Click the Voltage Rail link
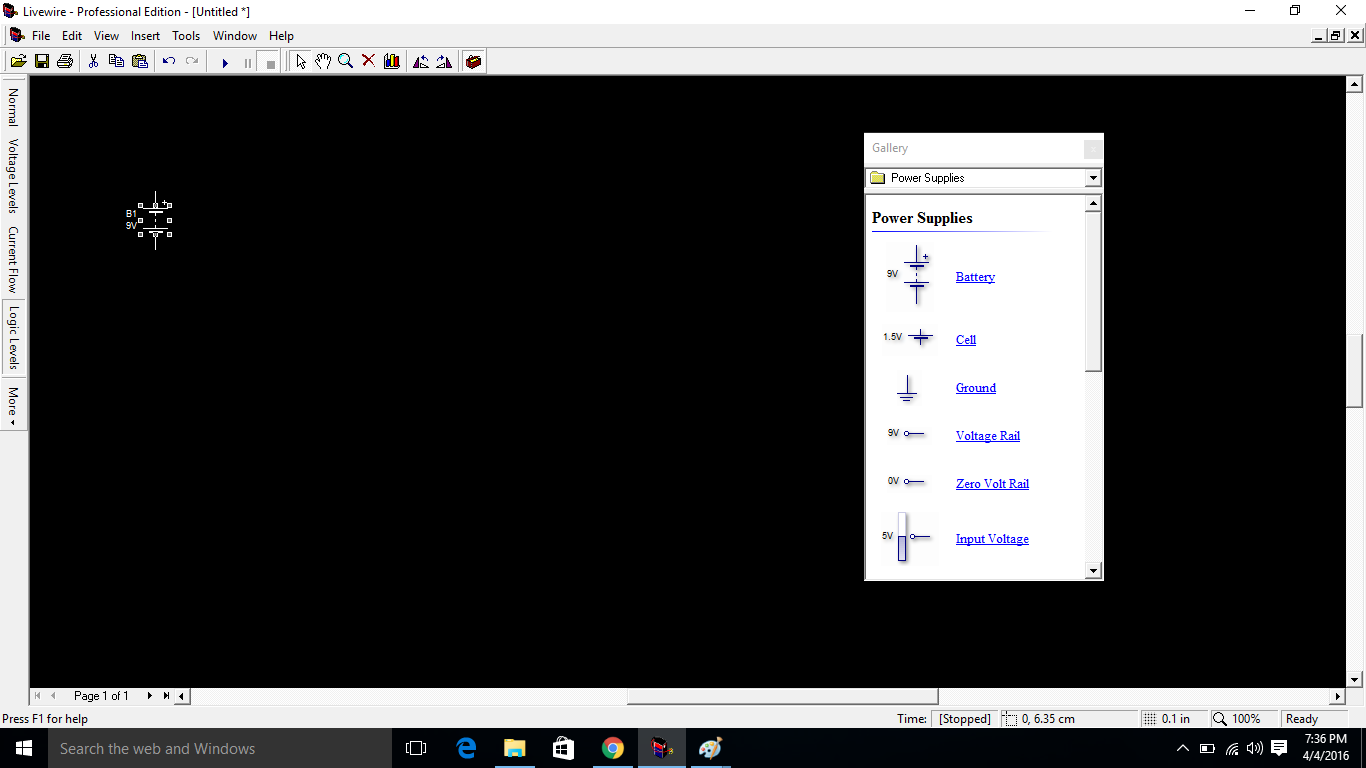The width and height of the screenshot is (1366, 768). click(x=988, y=436)
